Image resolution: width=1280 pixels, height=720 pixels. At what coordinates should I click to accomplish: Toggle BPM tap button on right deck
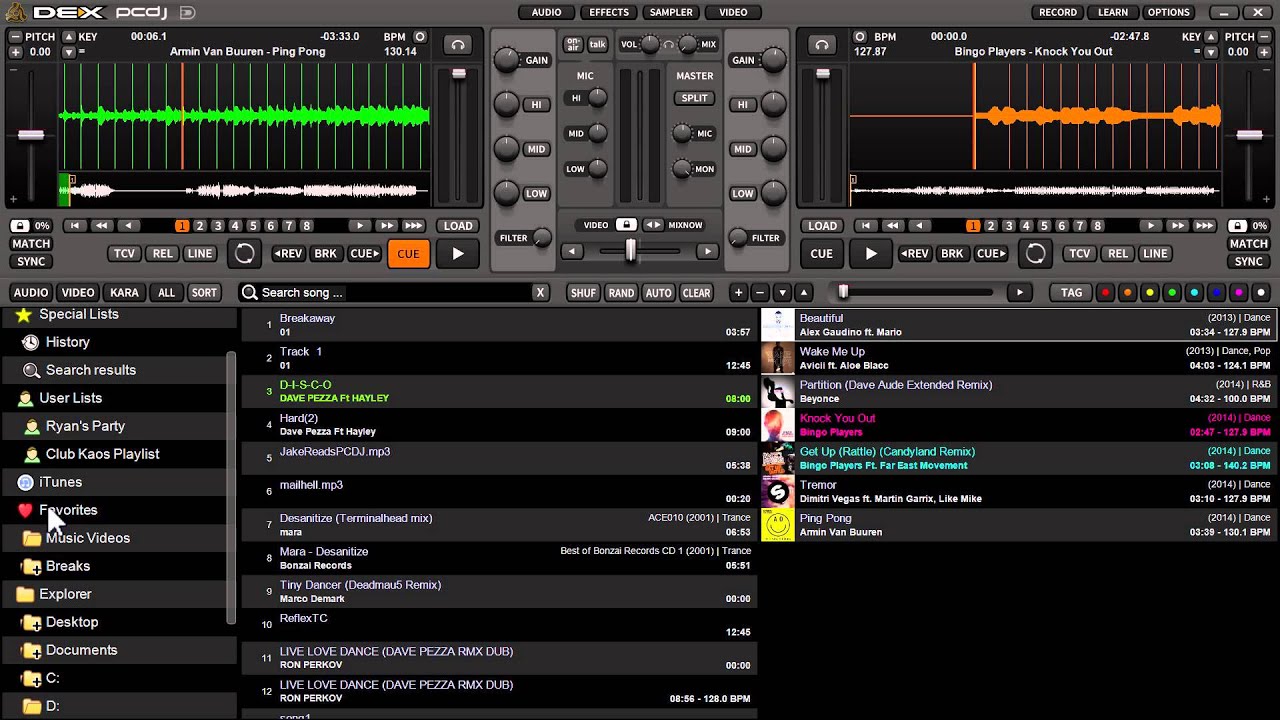coord(860,37)
